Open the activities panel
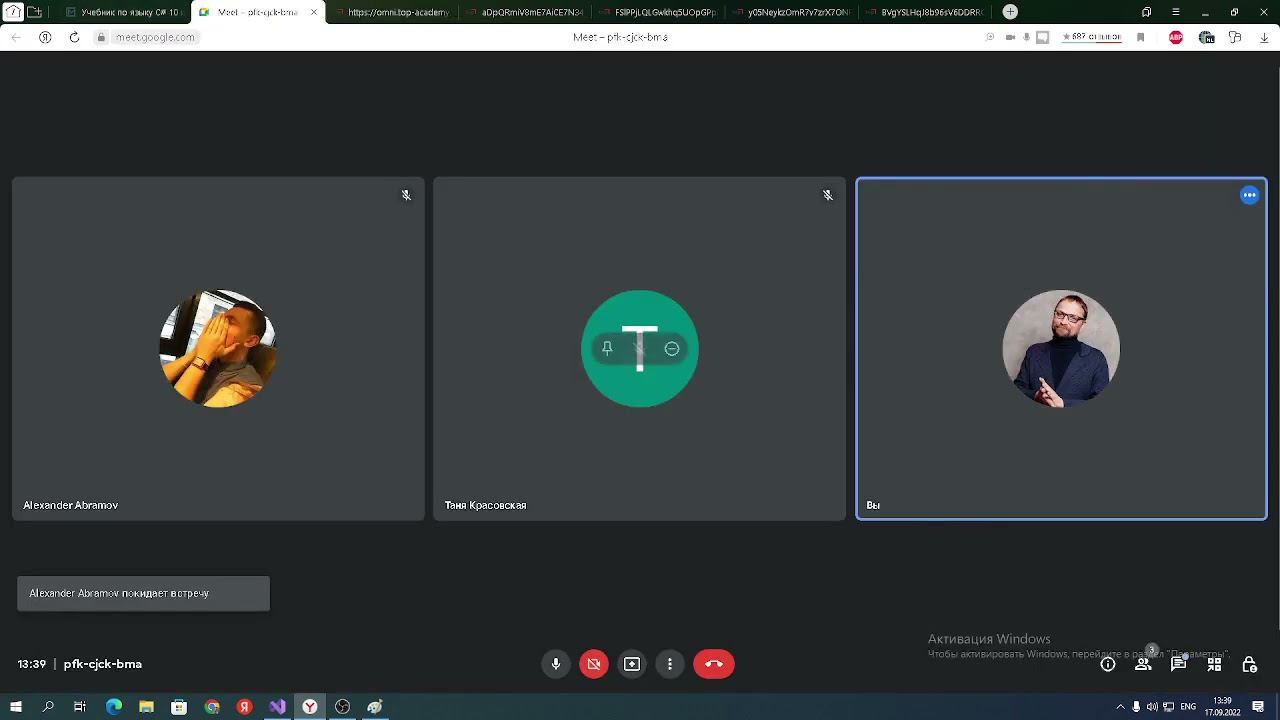 pos(1214,664)
